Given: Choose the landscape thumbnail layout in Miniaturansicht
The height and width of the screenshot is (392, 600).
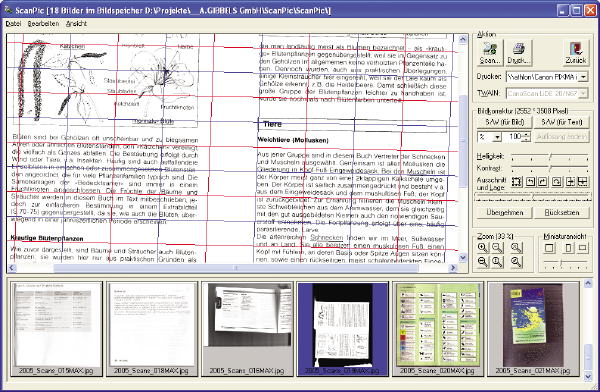Looking at the screenshot, I should coord(582,248).
